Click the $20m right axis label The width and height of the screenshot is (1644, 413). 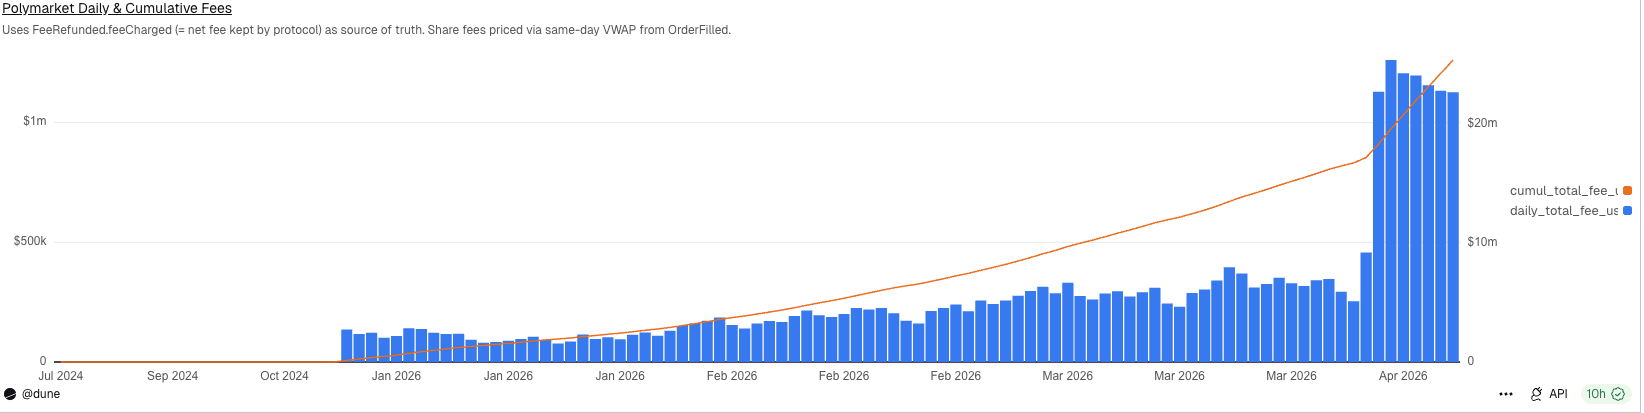1482,123
